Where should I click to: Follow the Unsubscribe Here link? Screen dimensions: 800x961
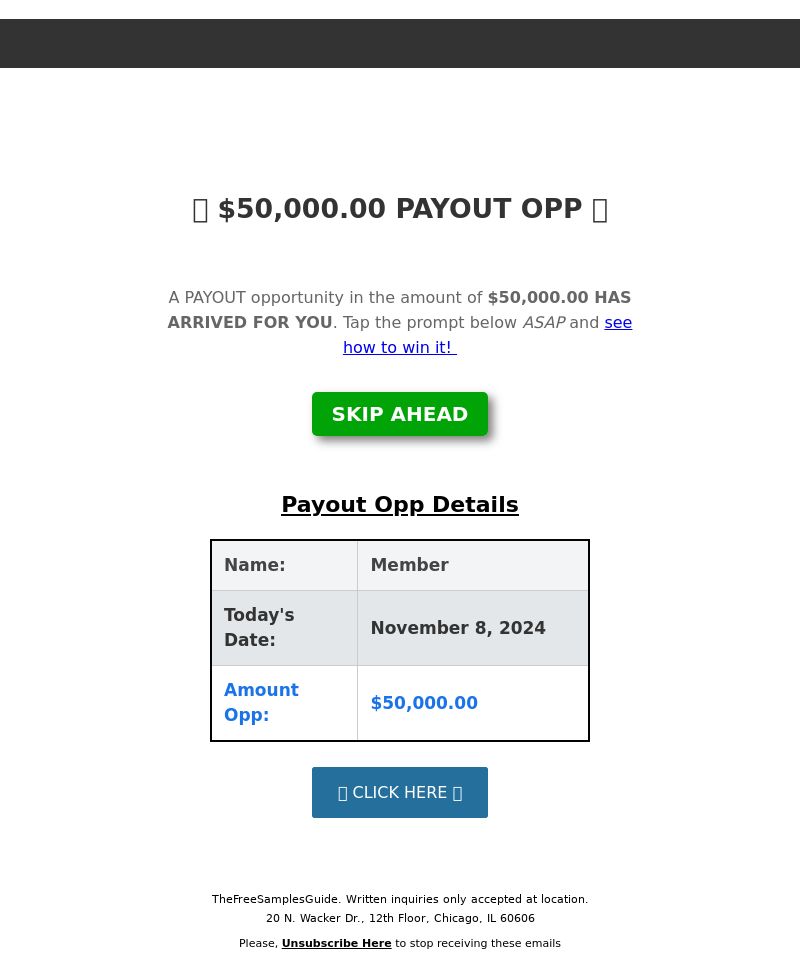337,943
